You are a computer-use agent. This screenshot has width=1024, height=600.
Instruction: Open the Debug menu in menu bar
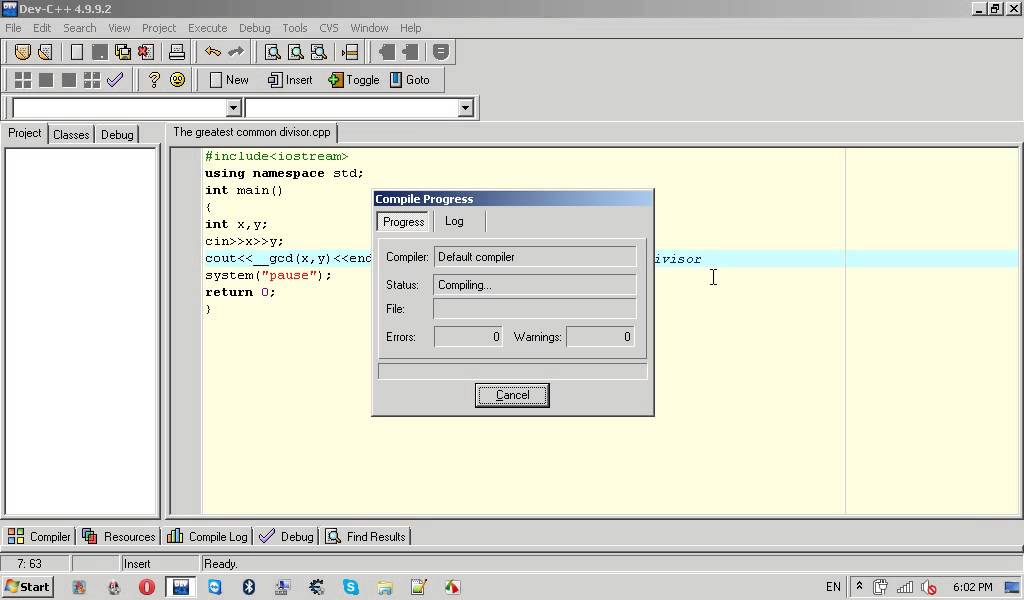255,28
